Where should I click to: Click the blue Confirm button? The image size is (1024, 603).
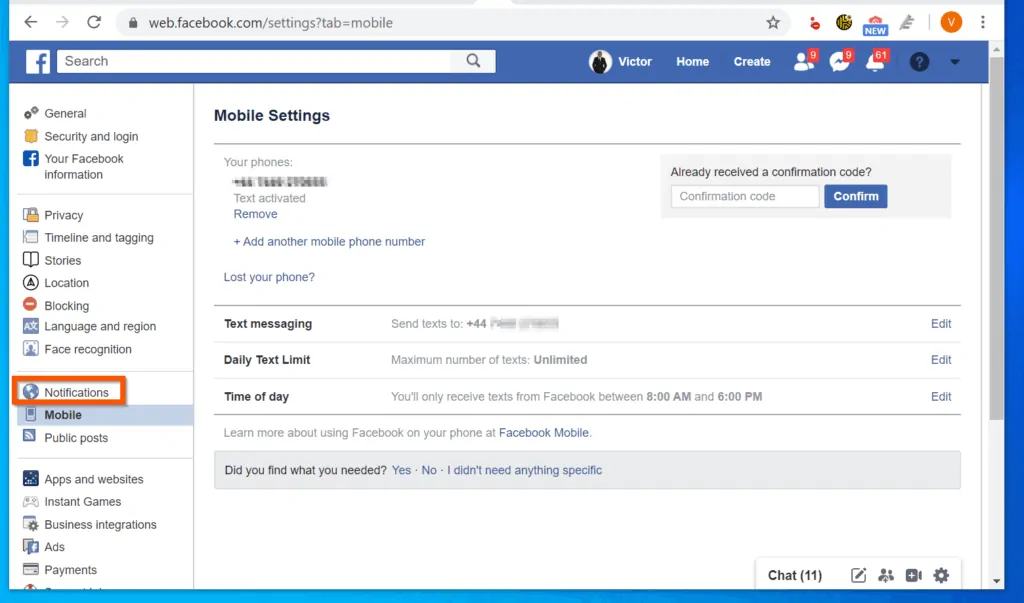(856, 196)
